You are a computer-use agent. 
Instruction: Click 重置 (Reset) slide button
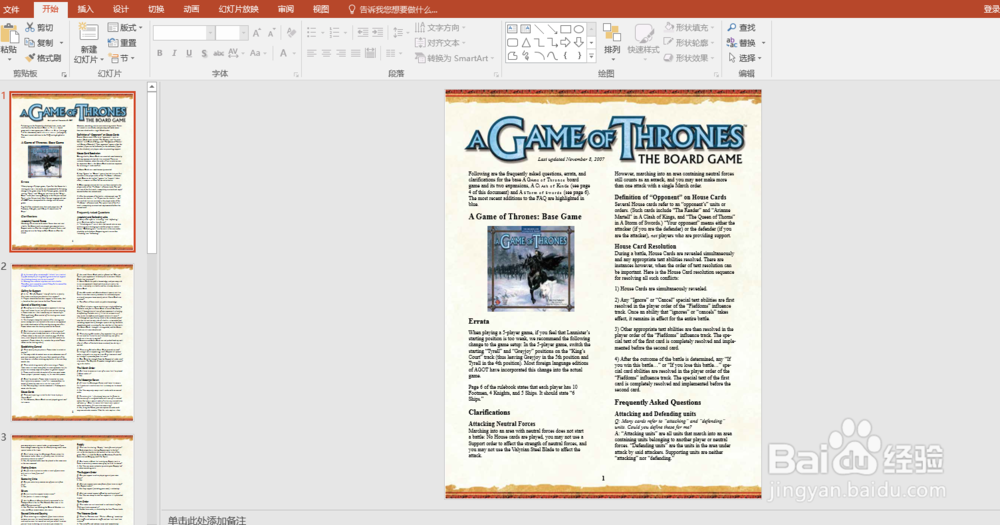tap(122, 43)
